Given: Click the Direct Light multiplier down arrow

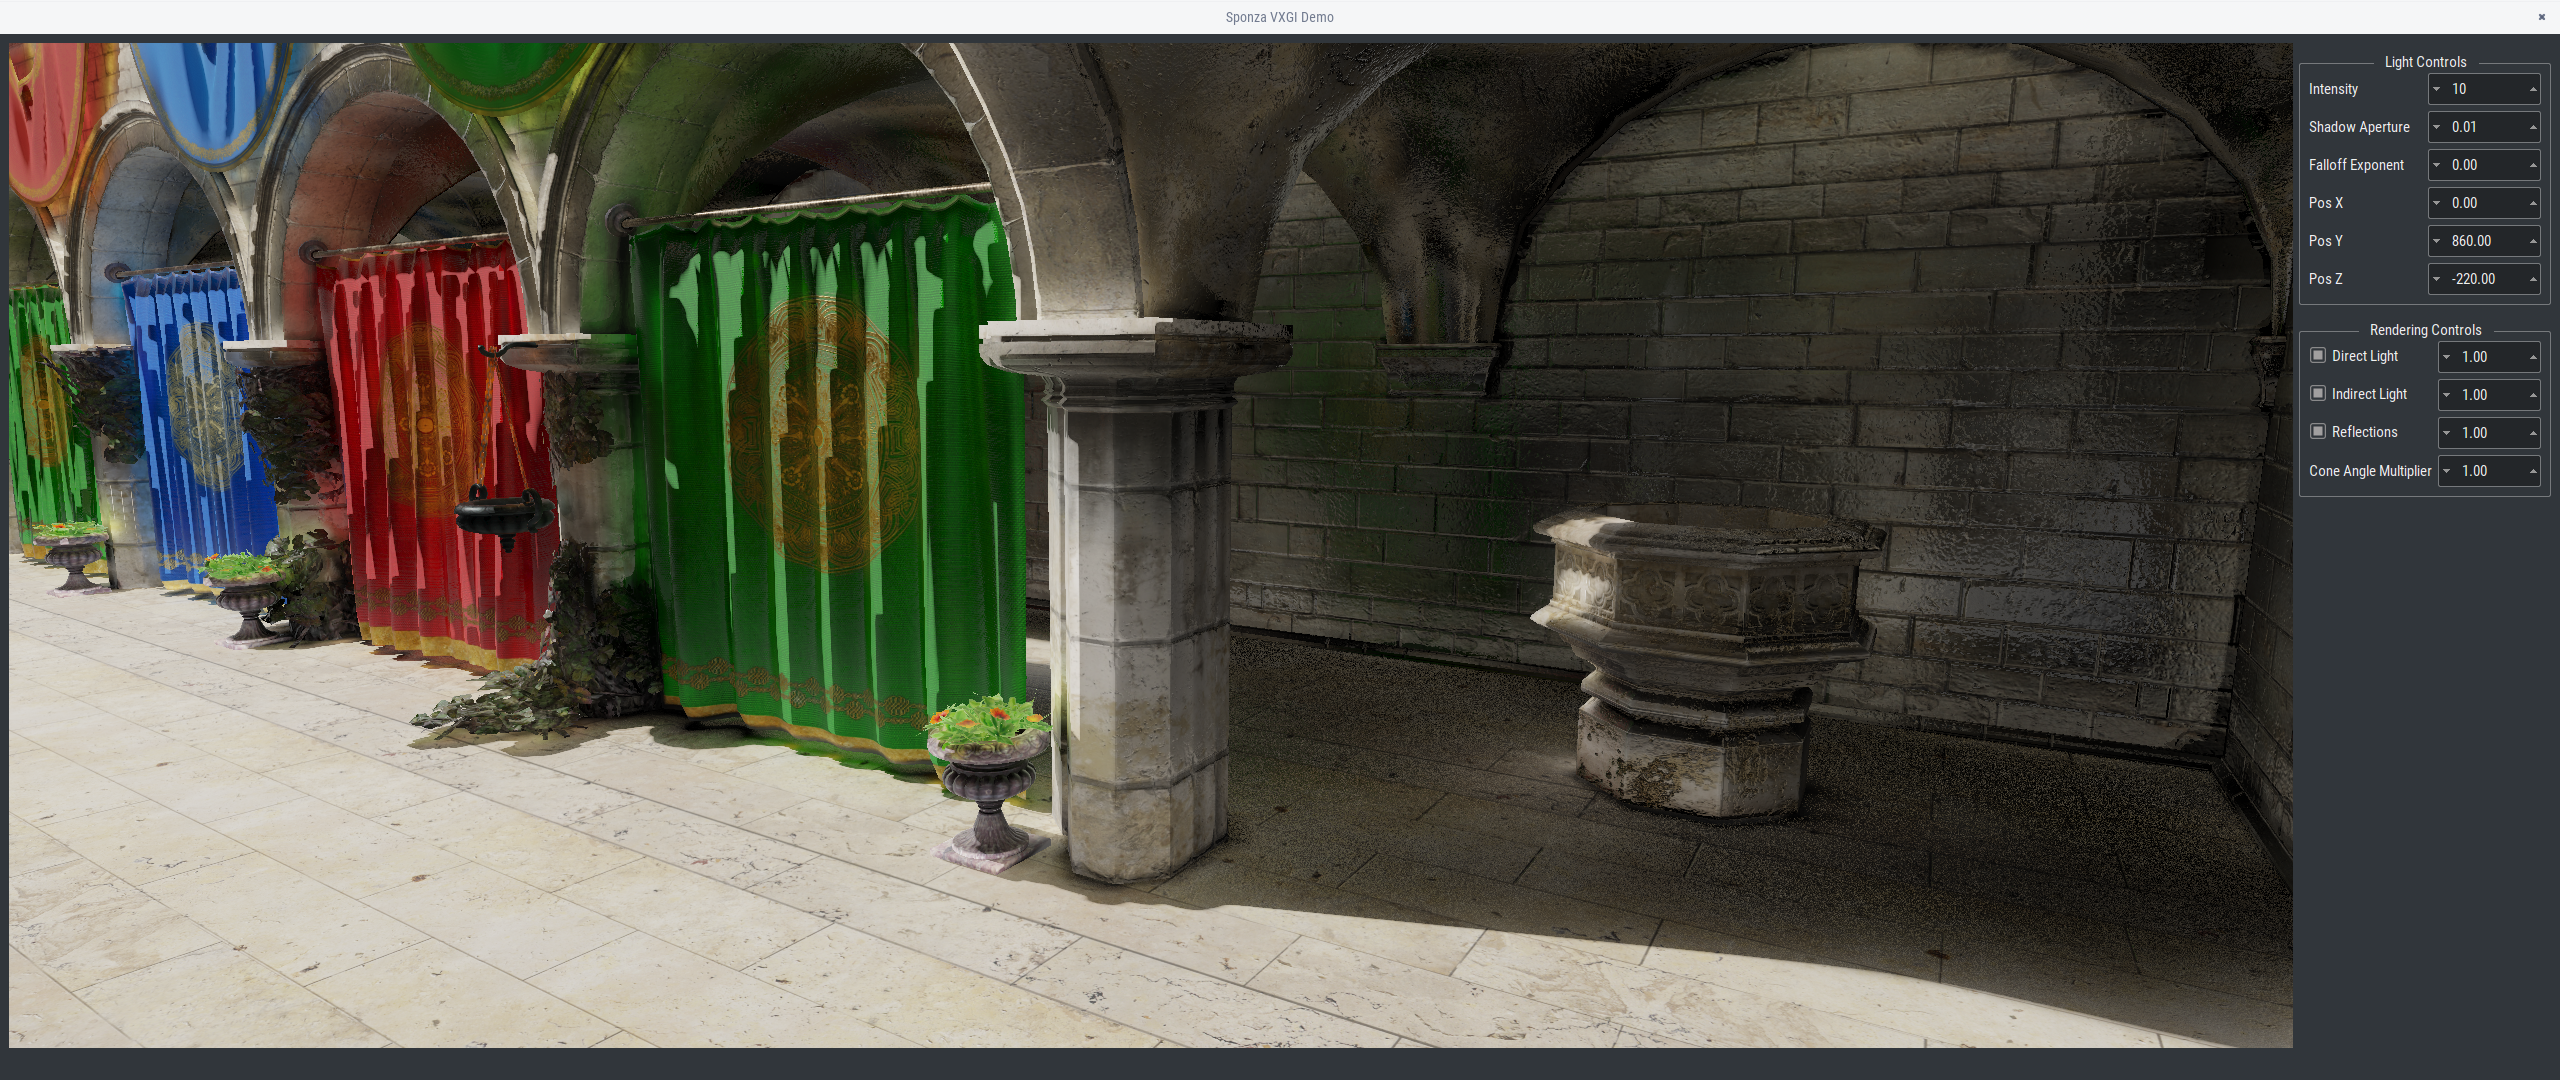Looking at the screenshot, I should tap(2446, 356).
